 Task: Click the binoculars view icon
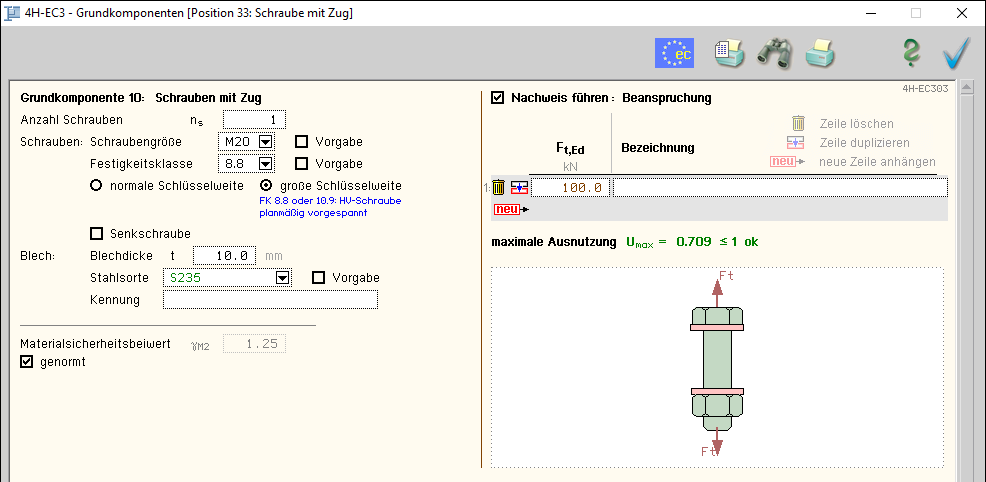pyautogui.click(x=774, y=53)
